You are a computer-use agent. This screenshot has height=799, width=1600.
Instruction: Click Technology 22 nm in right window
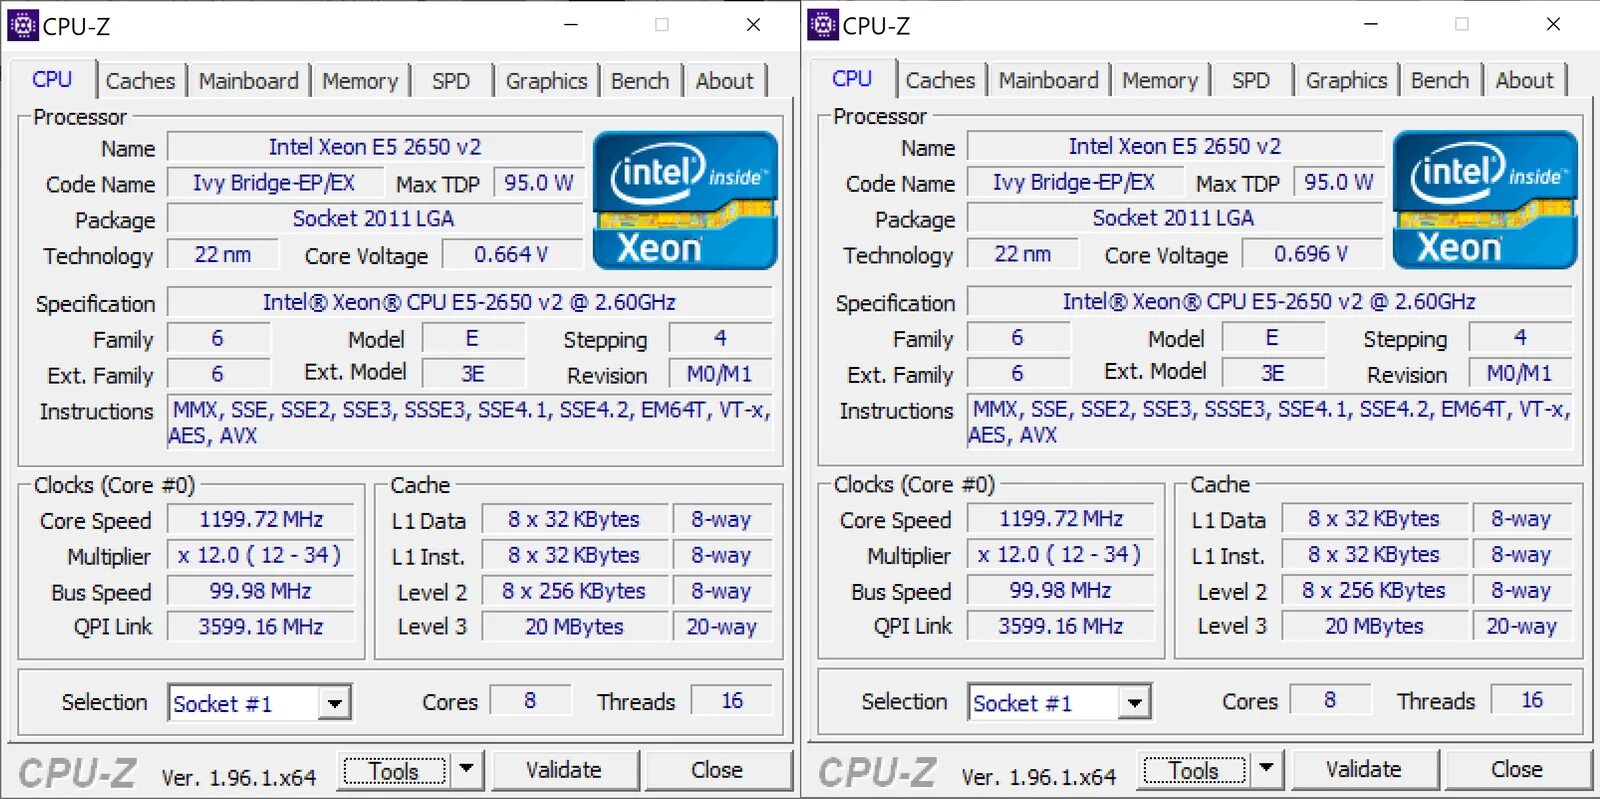coord(1023,254)
